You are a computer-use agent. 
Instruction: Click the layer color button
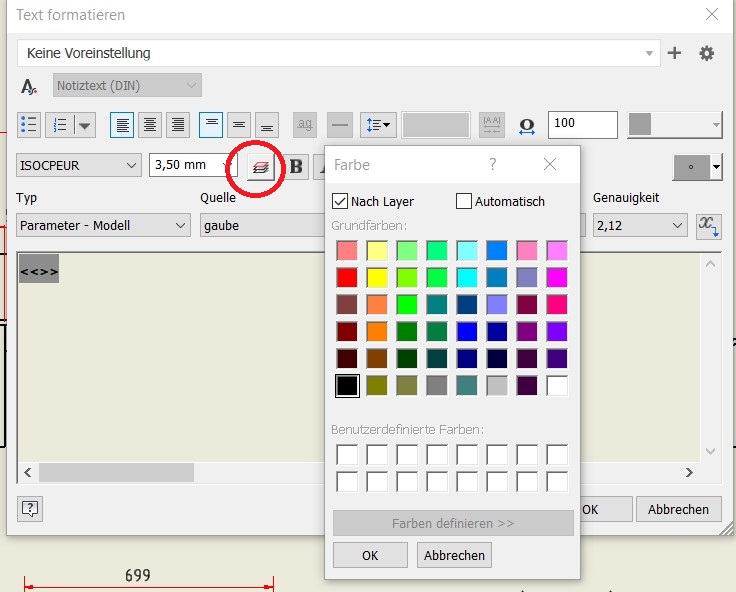[261, 167]
